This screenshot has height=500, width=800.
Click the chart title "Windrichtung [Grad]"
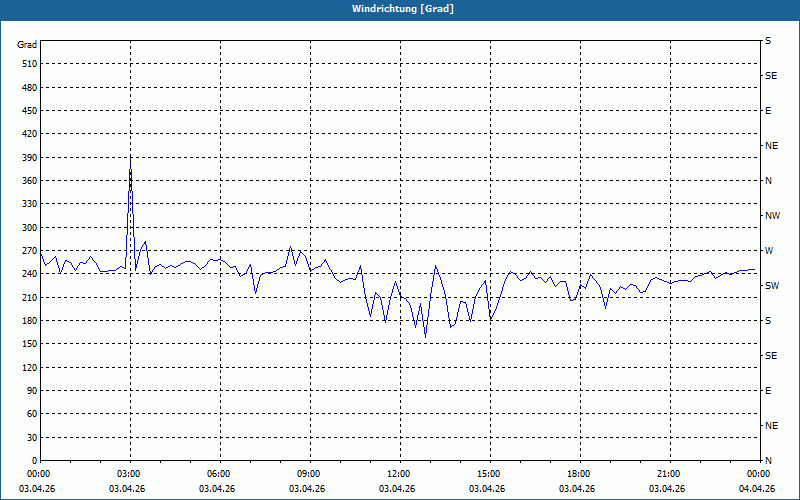[403, 9]
